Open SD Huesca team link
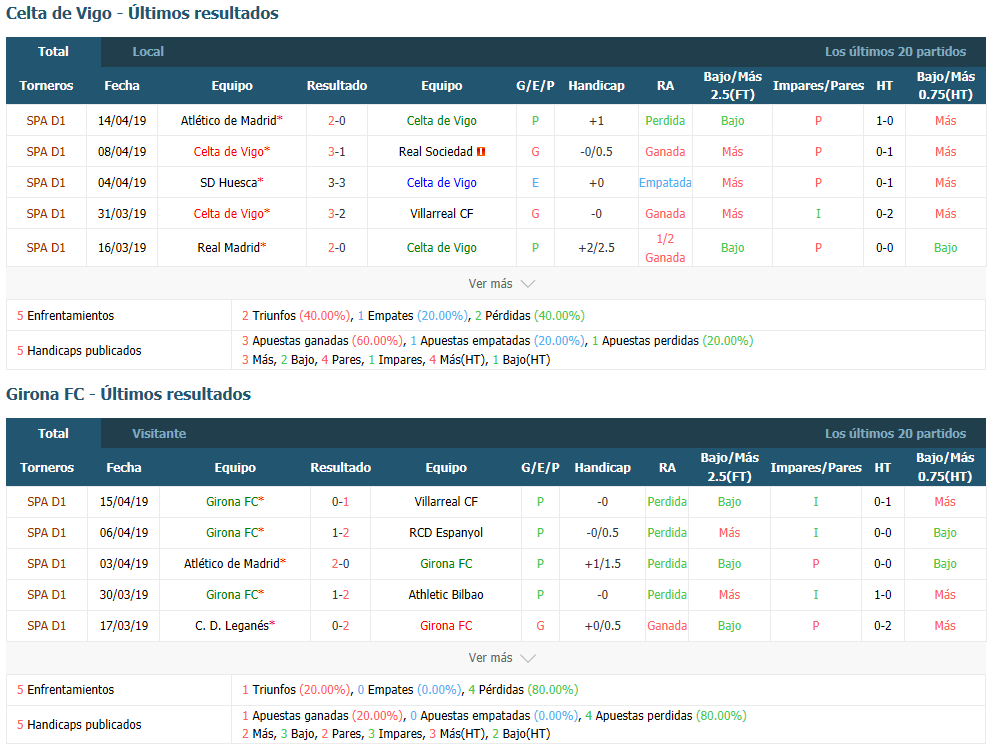 pyautogui.click(x=228, y=183)
